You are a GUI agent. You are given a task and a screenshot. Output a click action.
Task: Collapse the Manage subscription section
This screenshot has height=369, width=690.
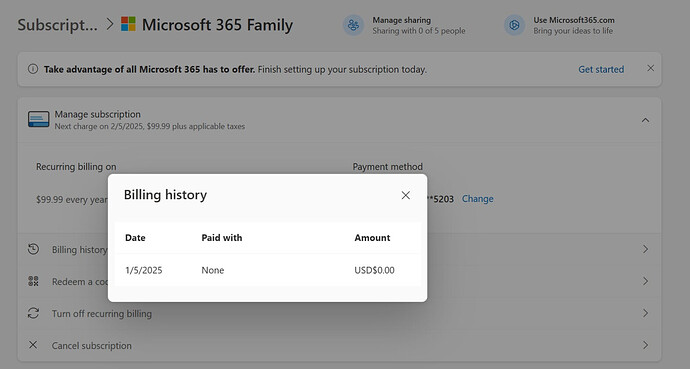[x=645, y=120]
